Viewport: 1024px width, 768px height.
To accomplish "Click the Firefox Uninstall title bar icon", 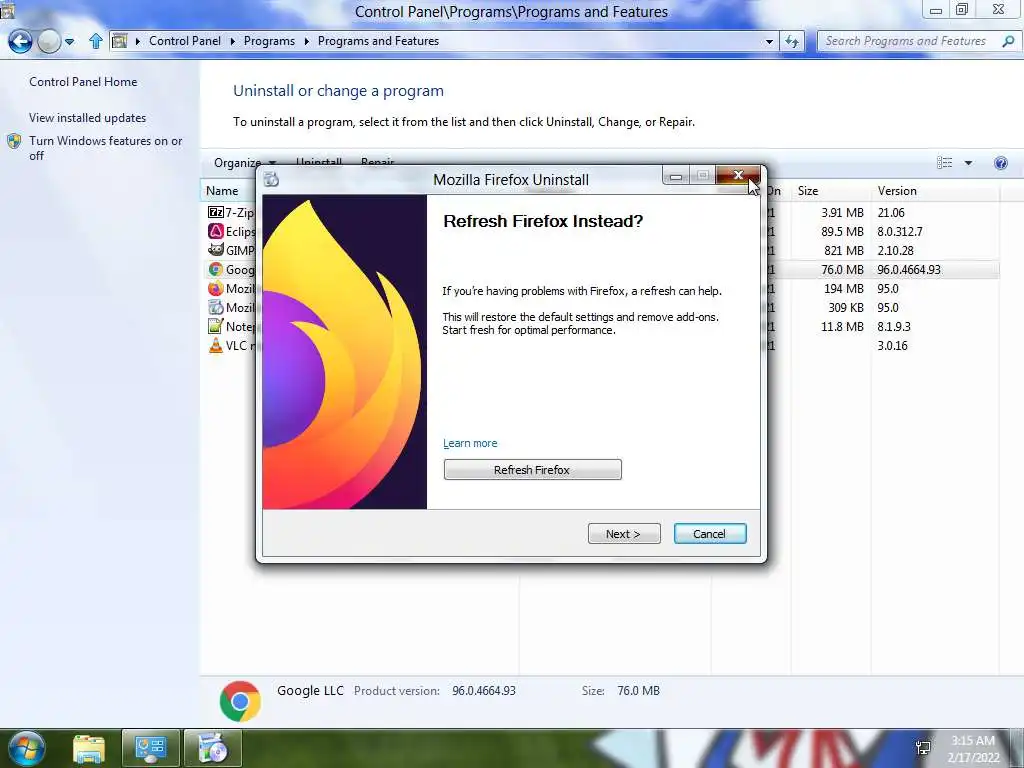I will 272,180.
